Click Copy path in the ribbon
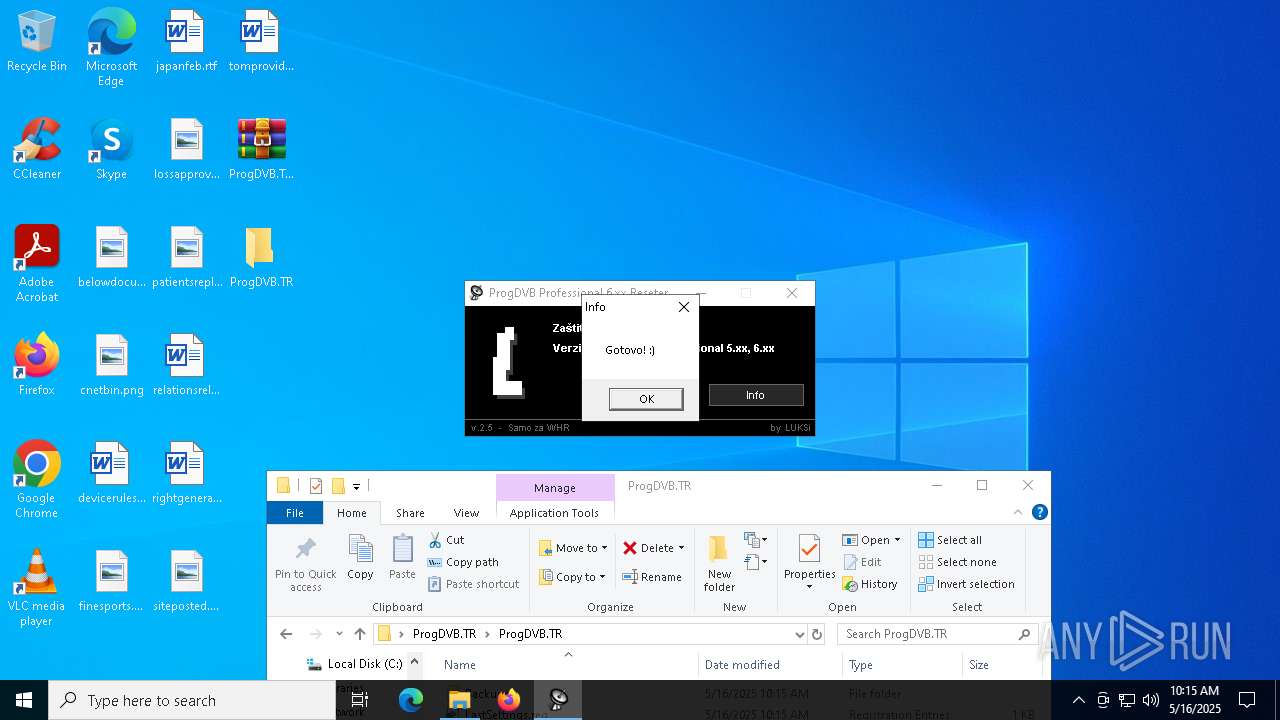Viewport: 1280px width, 720px height. tap(463, 562)
